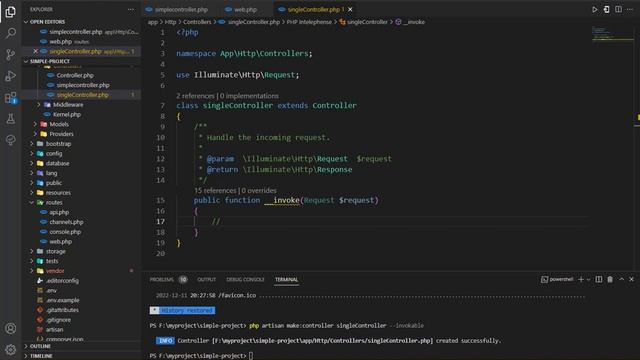Open the Explorer view in activity bar
This screenshot has height=360, width=640.
click(11, 12)
